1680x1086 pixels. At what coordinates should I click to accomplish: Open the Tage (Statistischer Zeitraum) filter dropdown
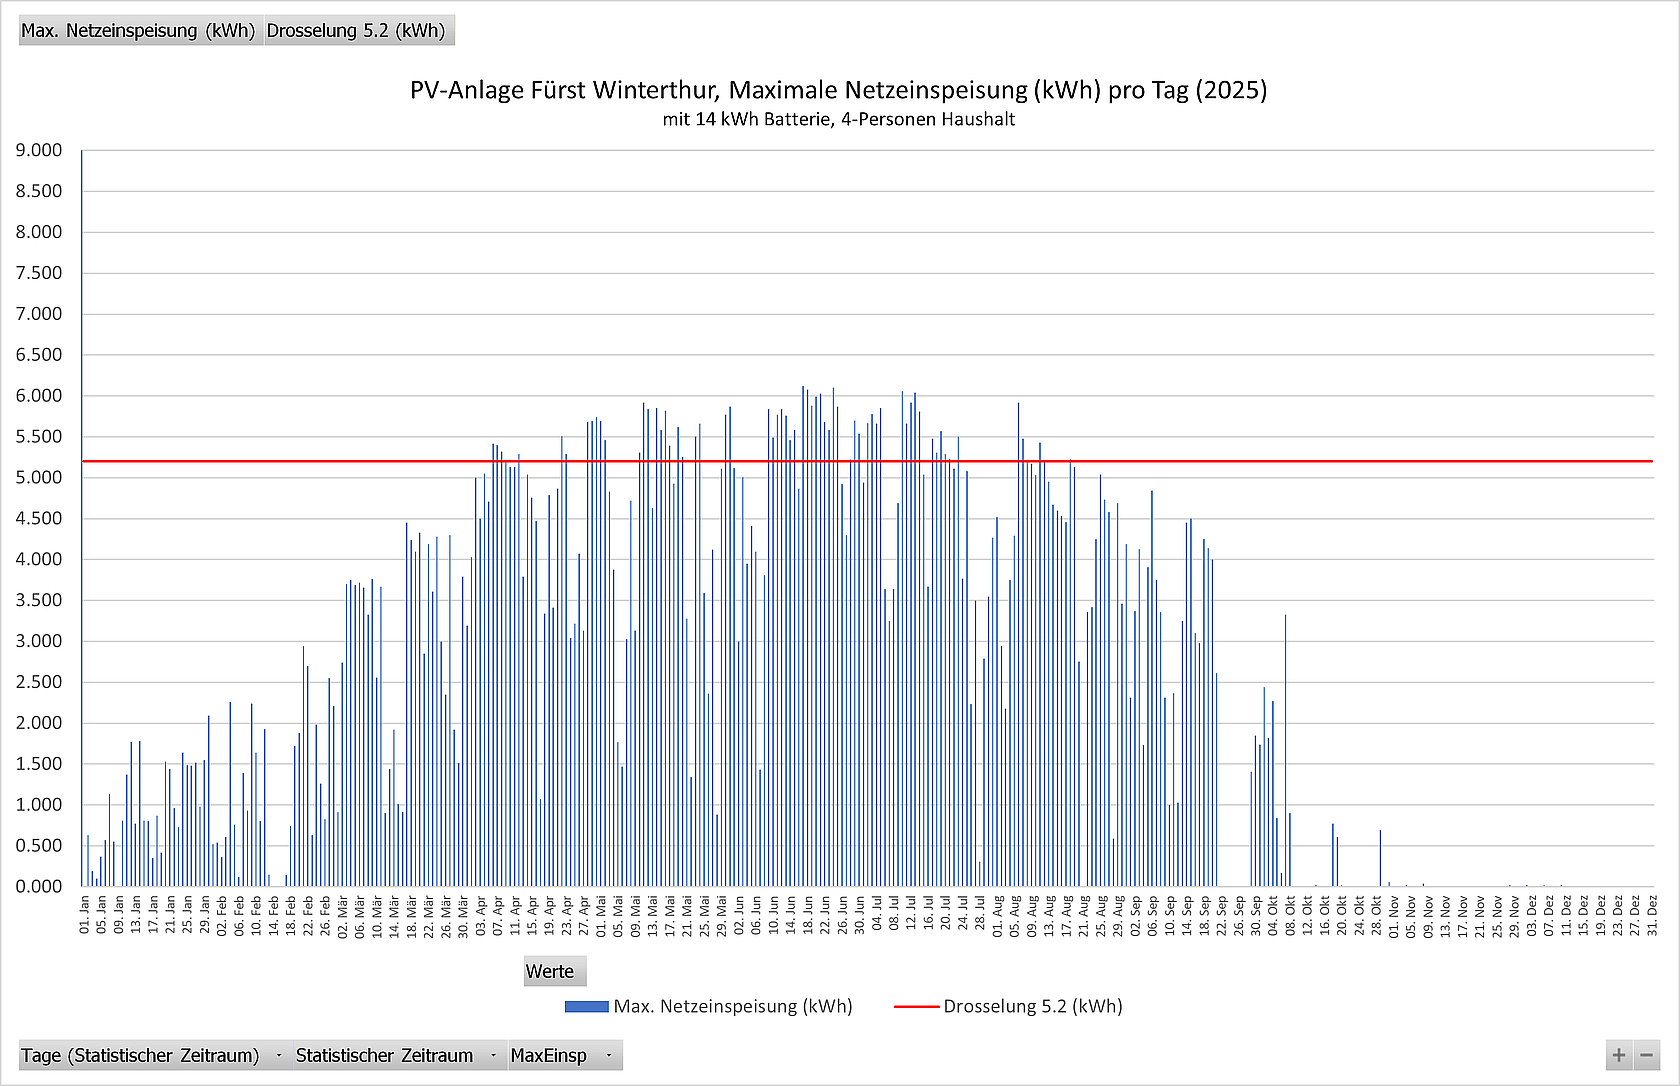[x=278, y=1056]
